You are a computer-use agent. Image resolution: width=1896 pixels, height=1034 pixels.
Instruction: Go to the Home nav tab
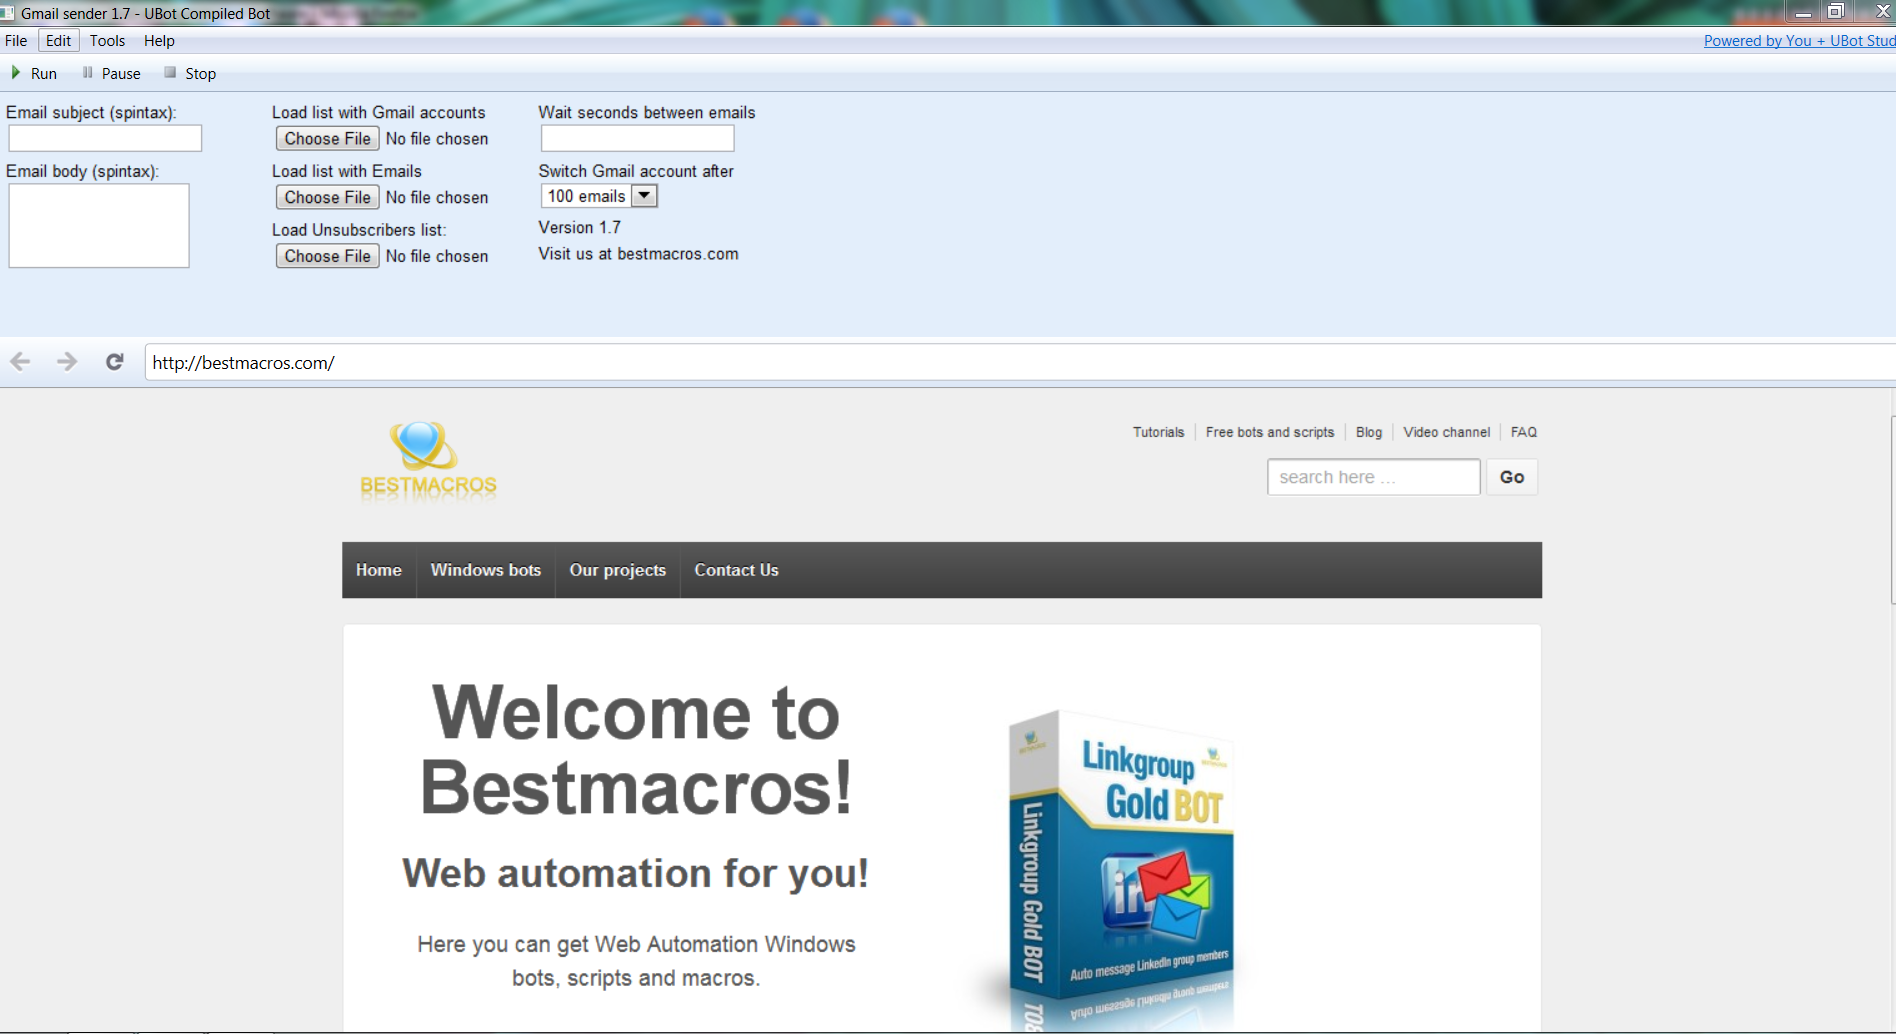pyautogui.click(x=379, y=570)
